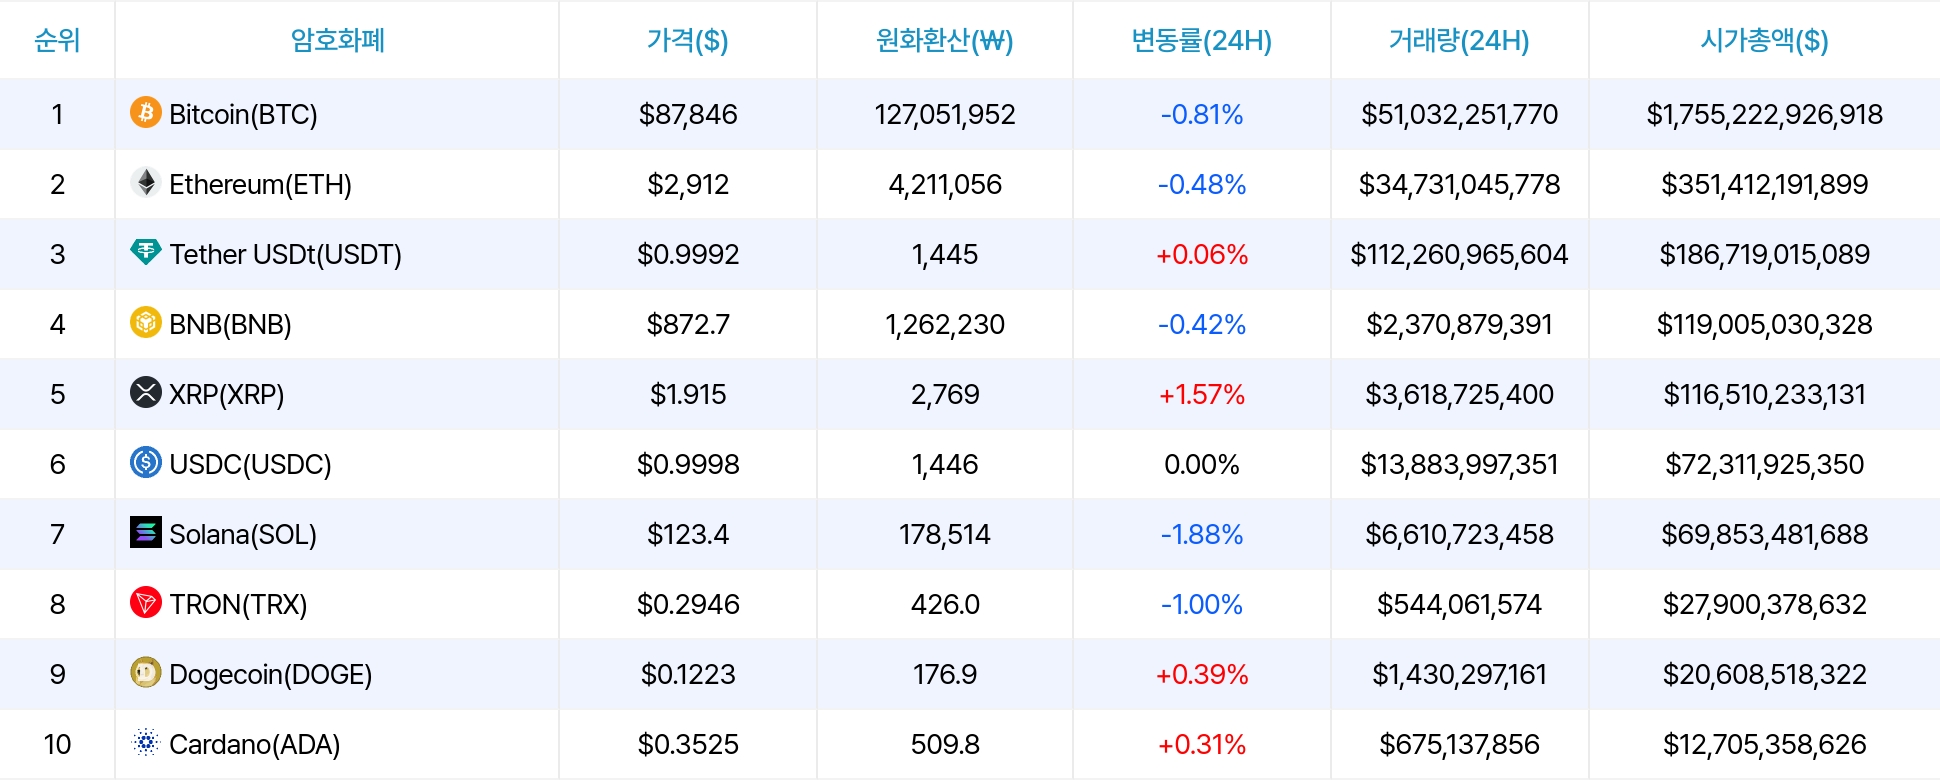Open the Bitcoin(BTC) name link
The image size is (1940, 780).
coord(243,114)
